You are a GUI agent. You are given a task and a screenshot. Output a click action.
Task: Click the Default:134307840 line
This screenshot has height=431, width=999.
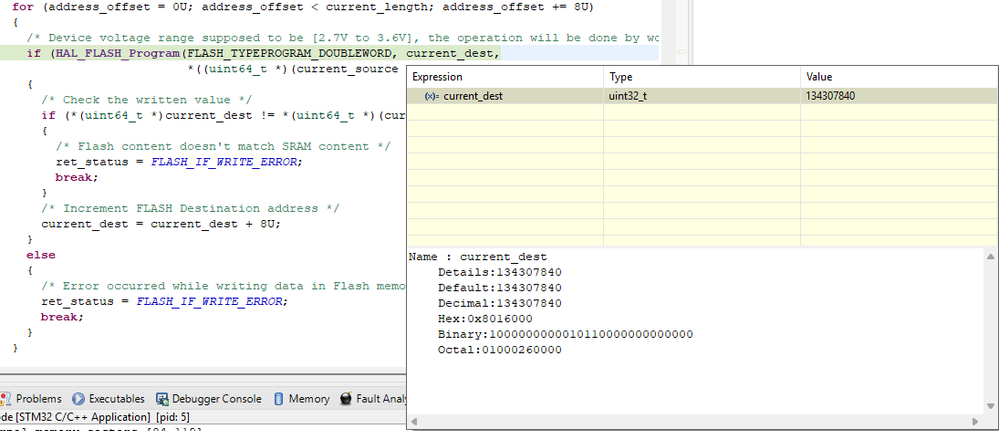point(500,288)
